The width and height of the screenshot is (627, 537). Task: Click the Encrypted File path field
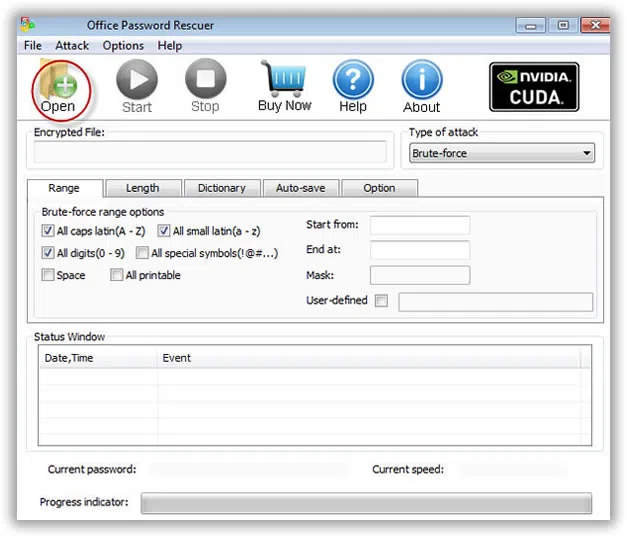pyautogui.click(x=210, y=152)
